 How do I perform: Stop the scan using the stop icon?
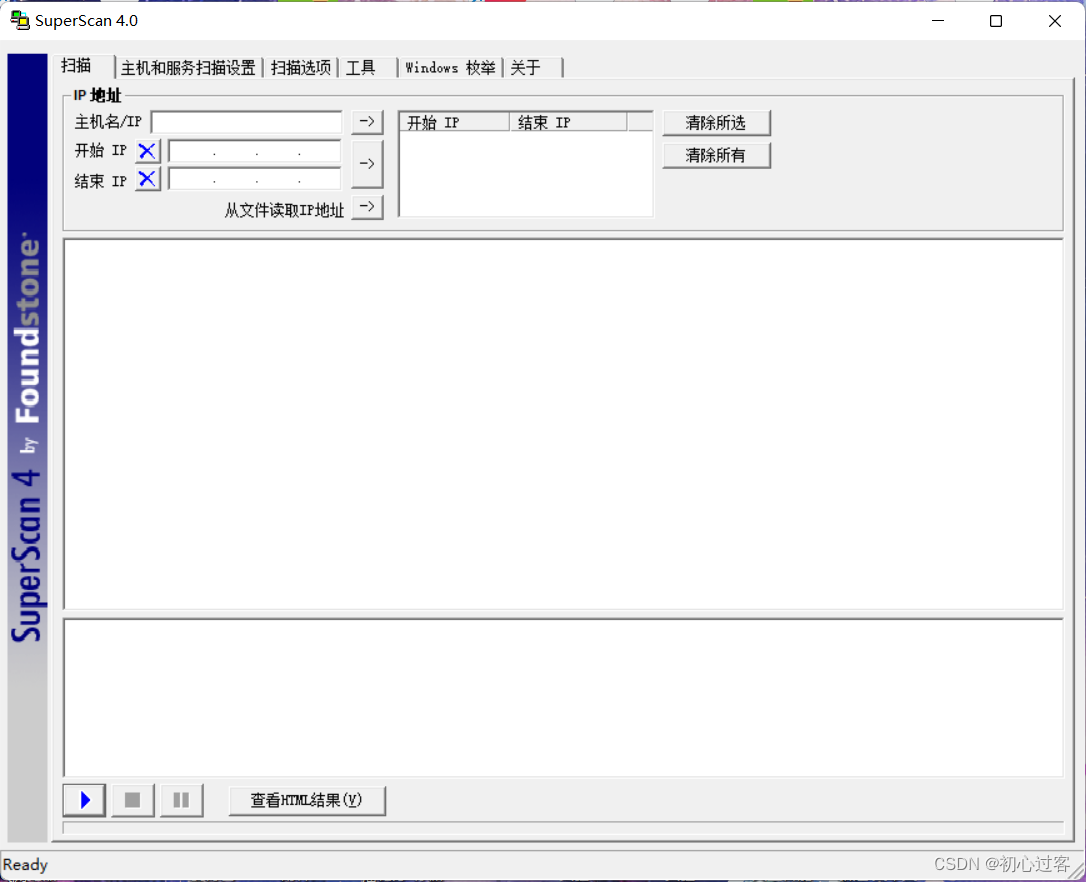coord(132,800)
